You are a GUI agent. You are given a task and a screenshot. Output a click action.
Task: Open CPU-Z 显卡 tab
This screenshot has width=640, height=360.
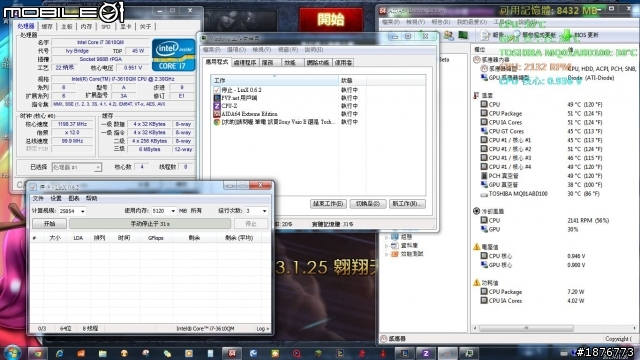pyautogui.click(x=125, y=27)
